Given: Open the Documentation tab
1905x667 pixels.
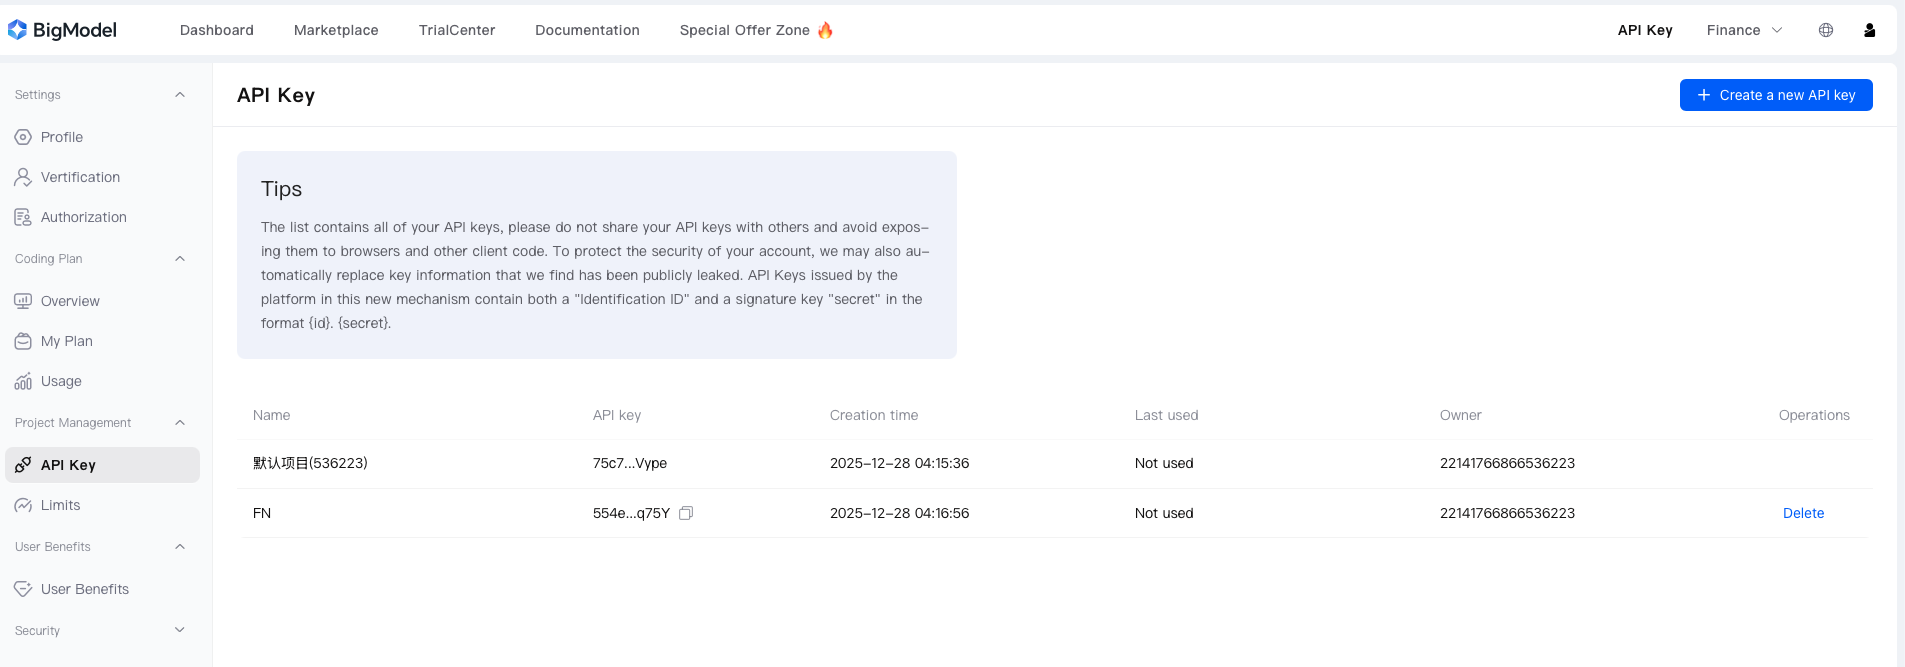Looking at the screenshot, I should coord(587,30).
